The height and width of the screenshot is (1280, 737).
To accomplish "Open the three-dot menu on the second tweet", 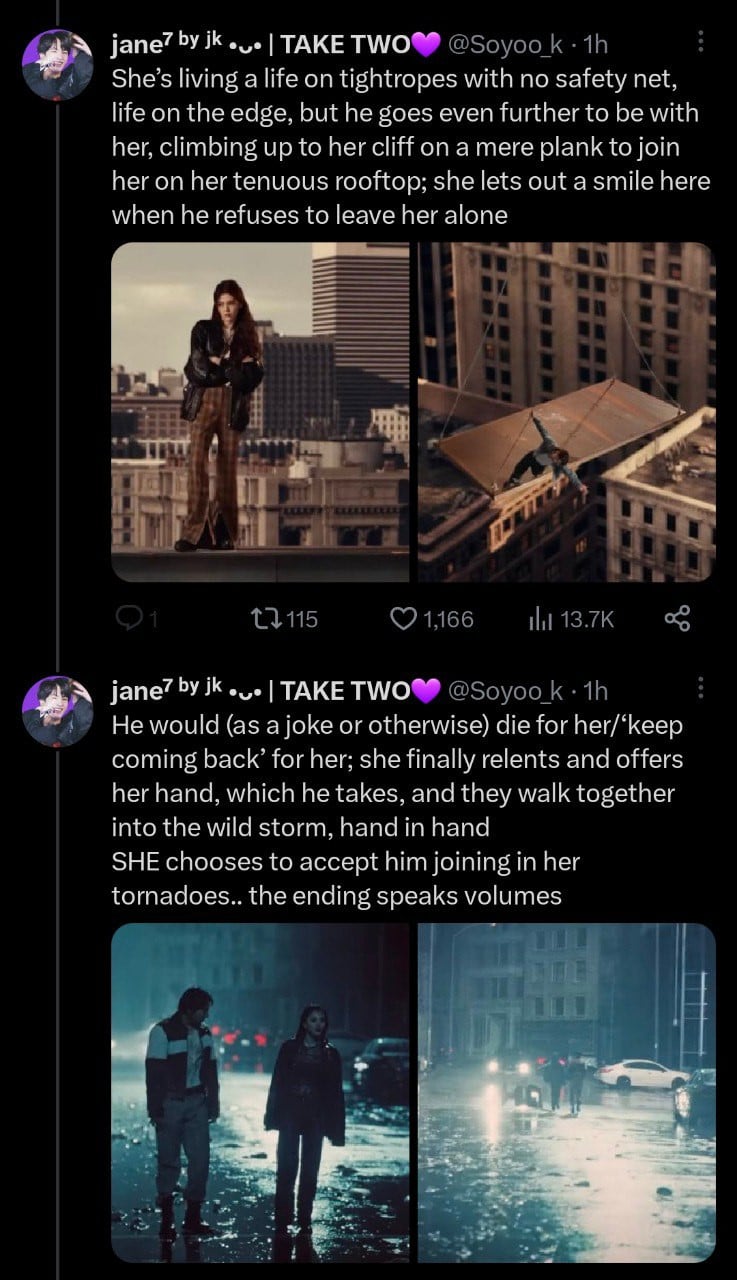I will pos(700,688).
